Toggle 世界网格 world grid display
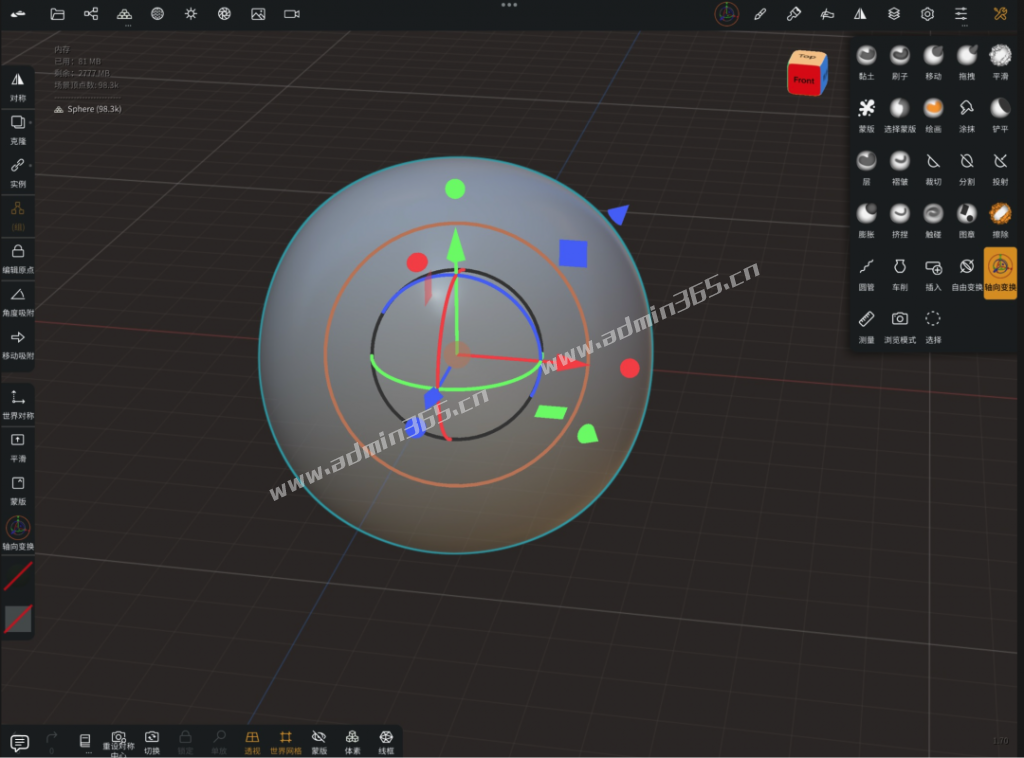Viewport: 1024px width, 758px height. pyautogui.click(x=285, y=742)
